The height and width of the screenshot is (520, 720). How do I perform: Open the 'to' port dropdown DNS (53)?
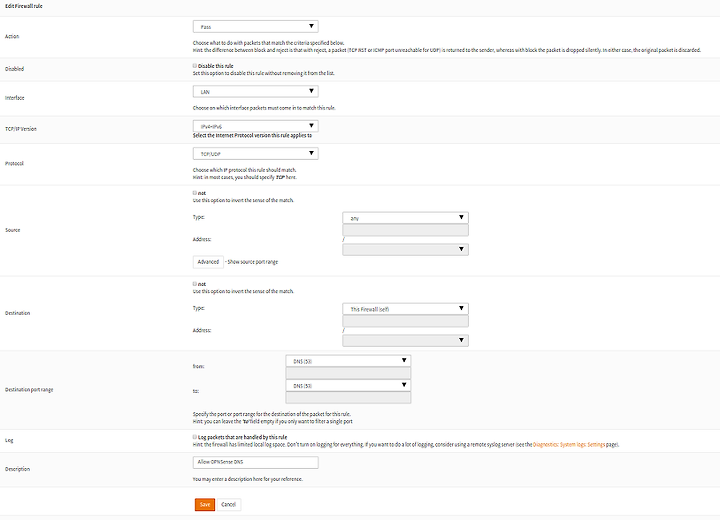[x=348, y=385]
